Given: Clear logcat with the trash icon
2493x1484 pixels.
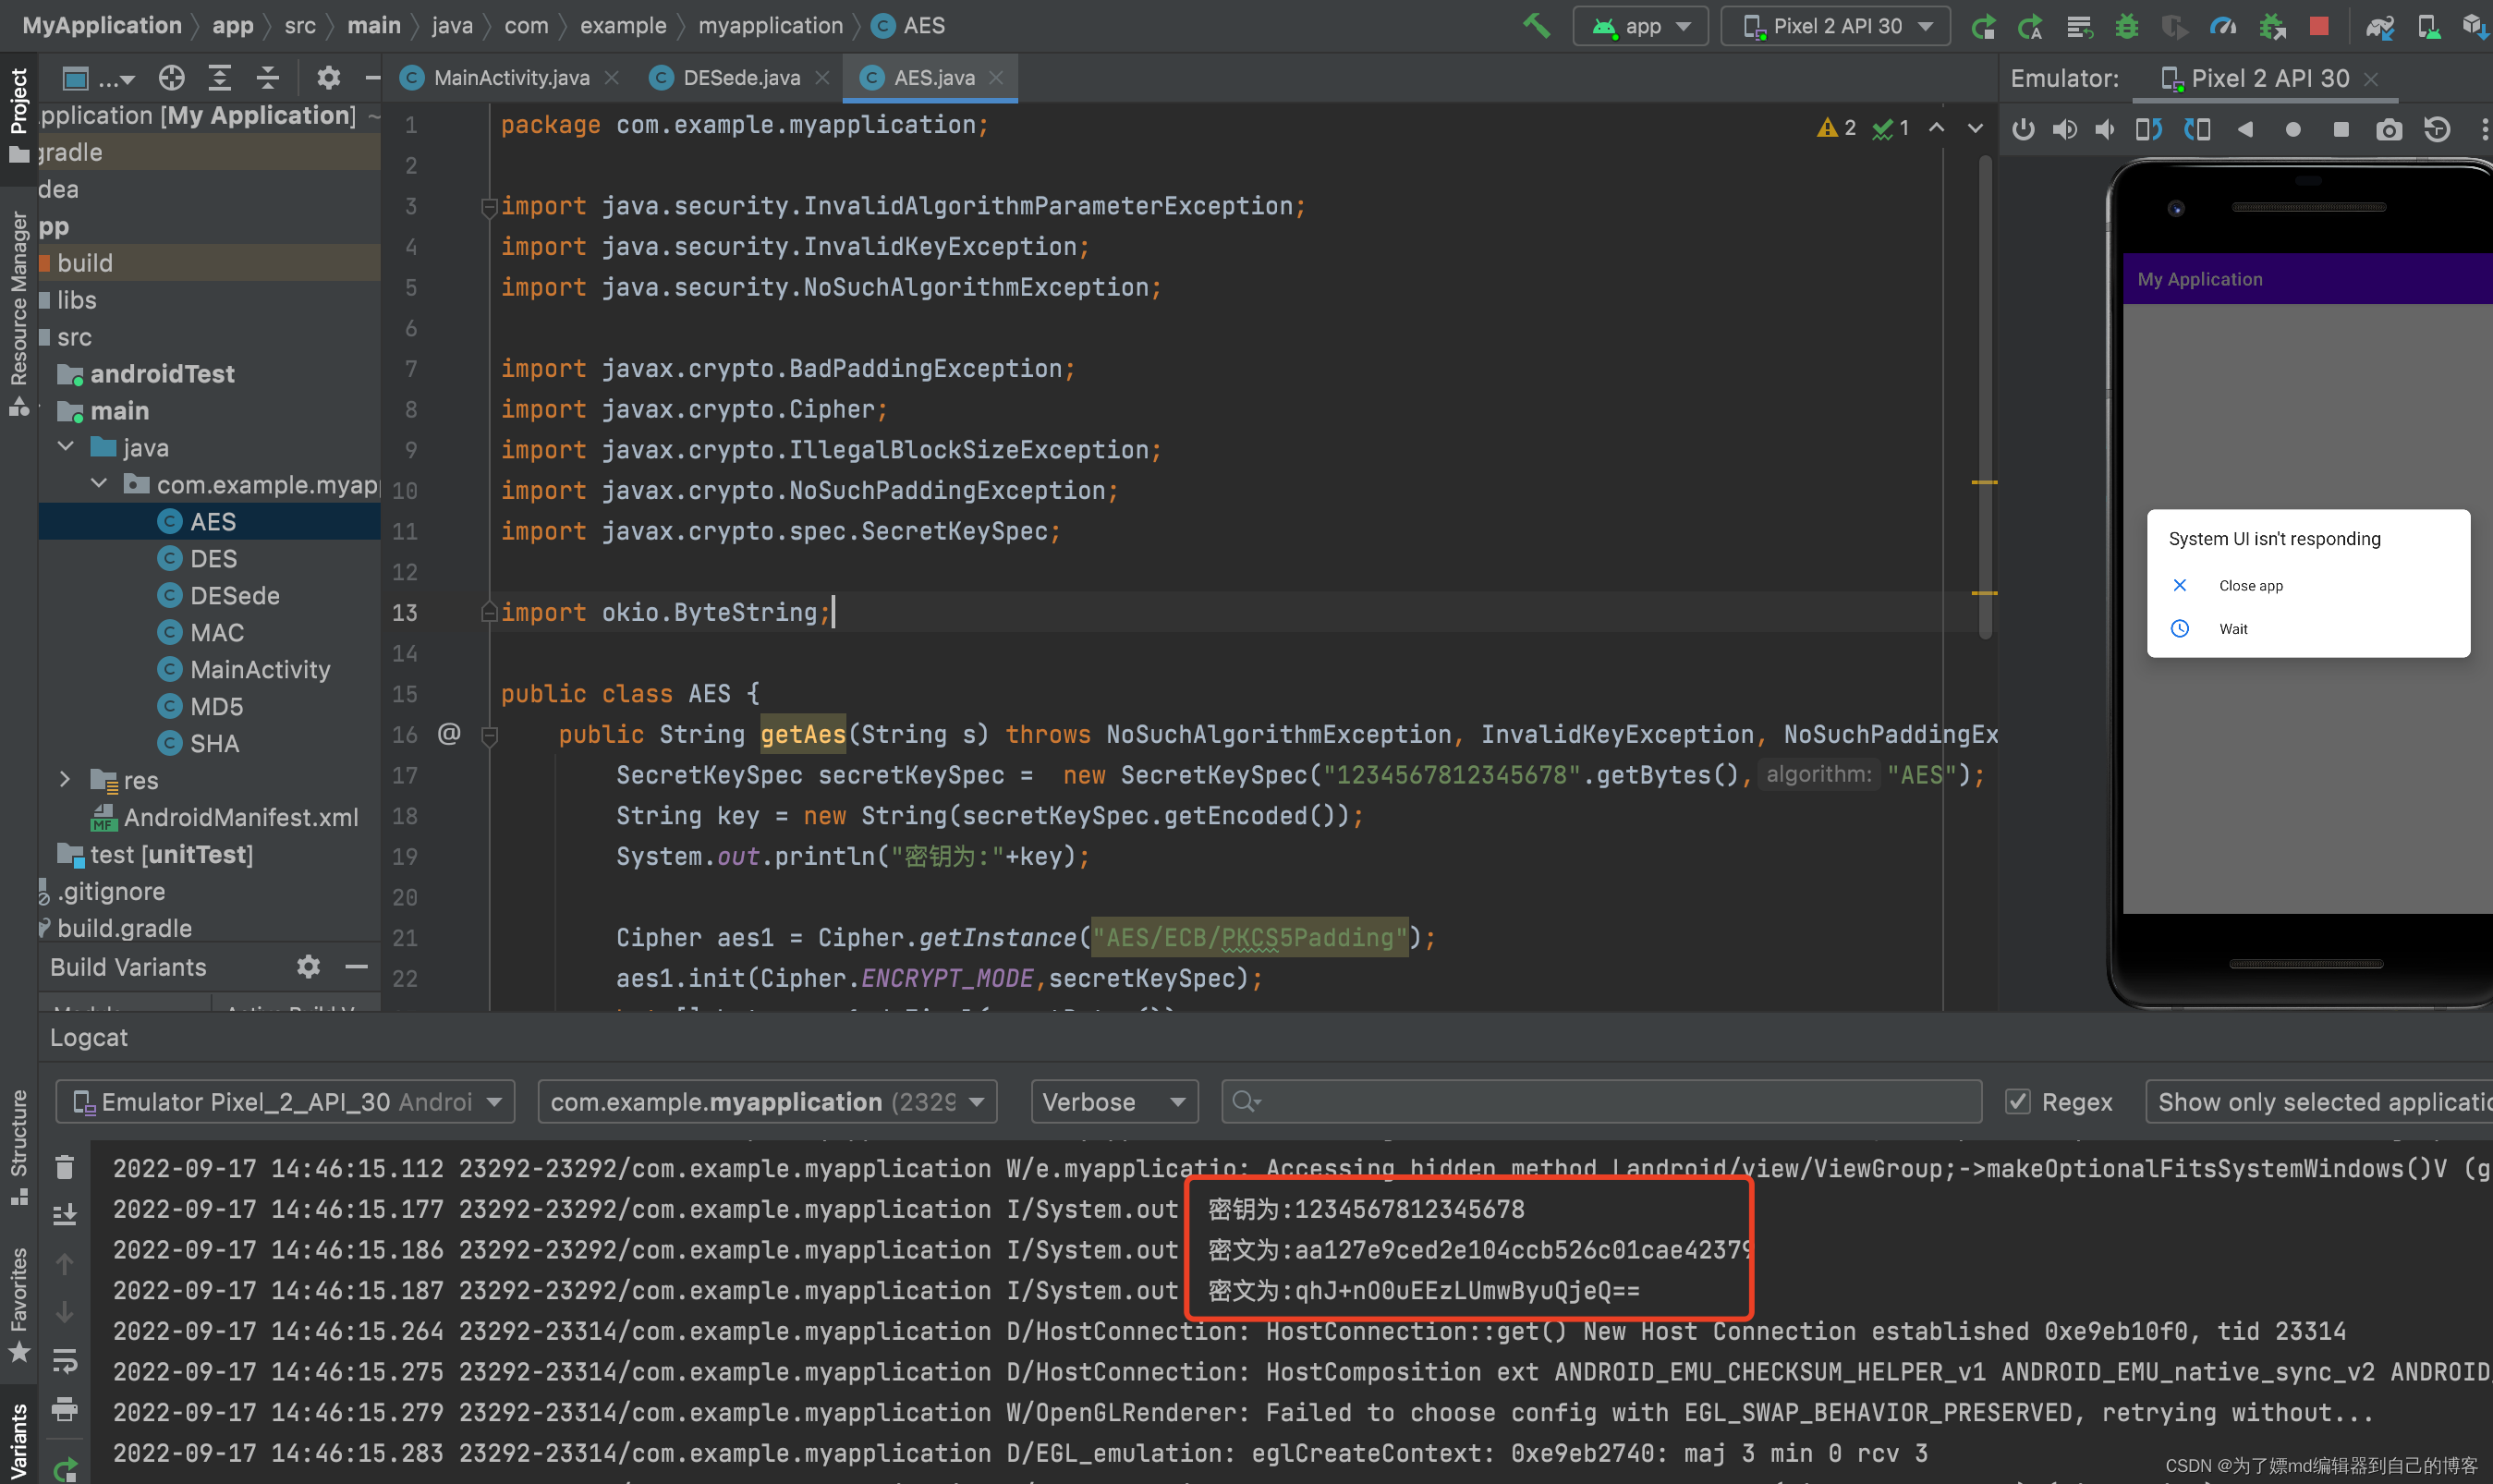Looking at the screenshot, I should (65, 1167).
